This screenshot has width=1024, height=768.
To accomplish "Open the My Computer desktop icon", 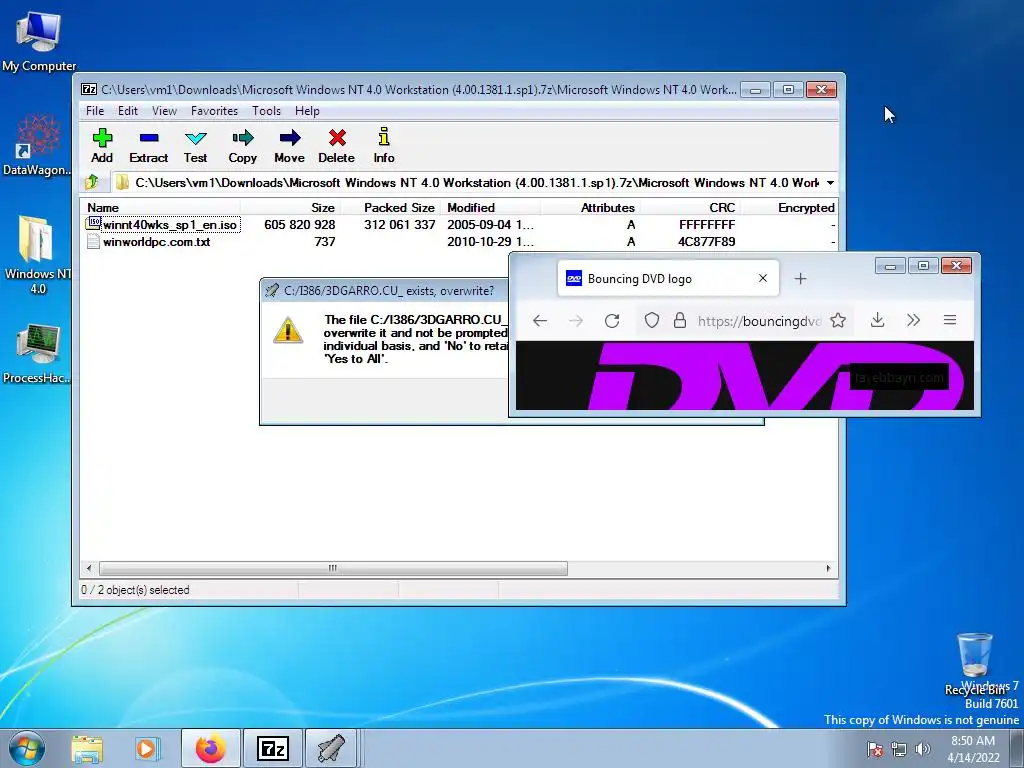I will [39, 42].
